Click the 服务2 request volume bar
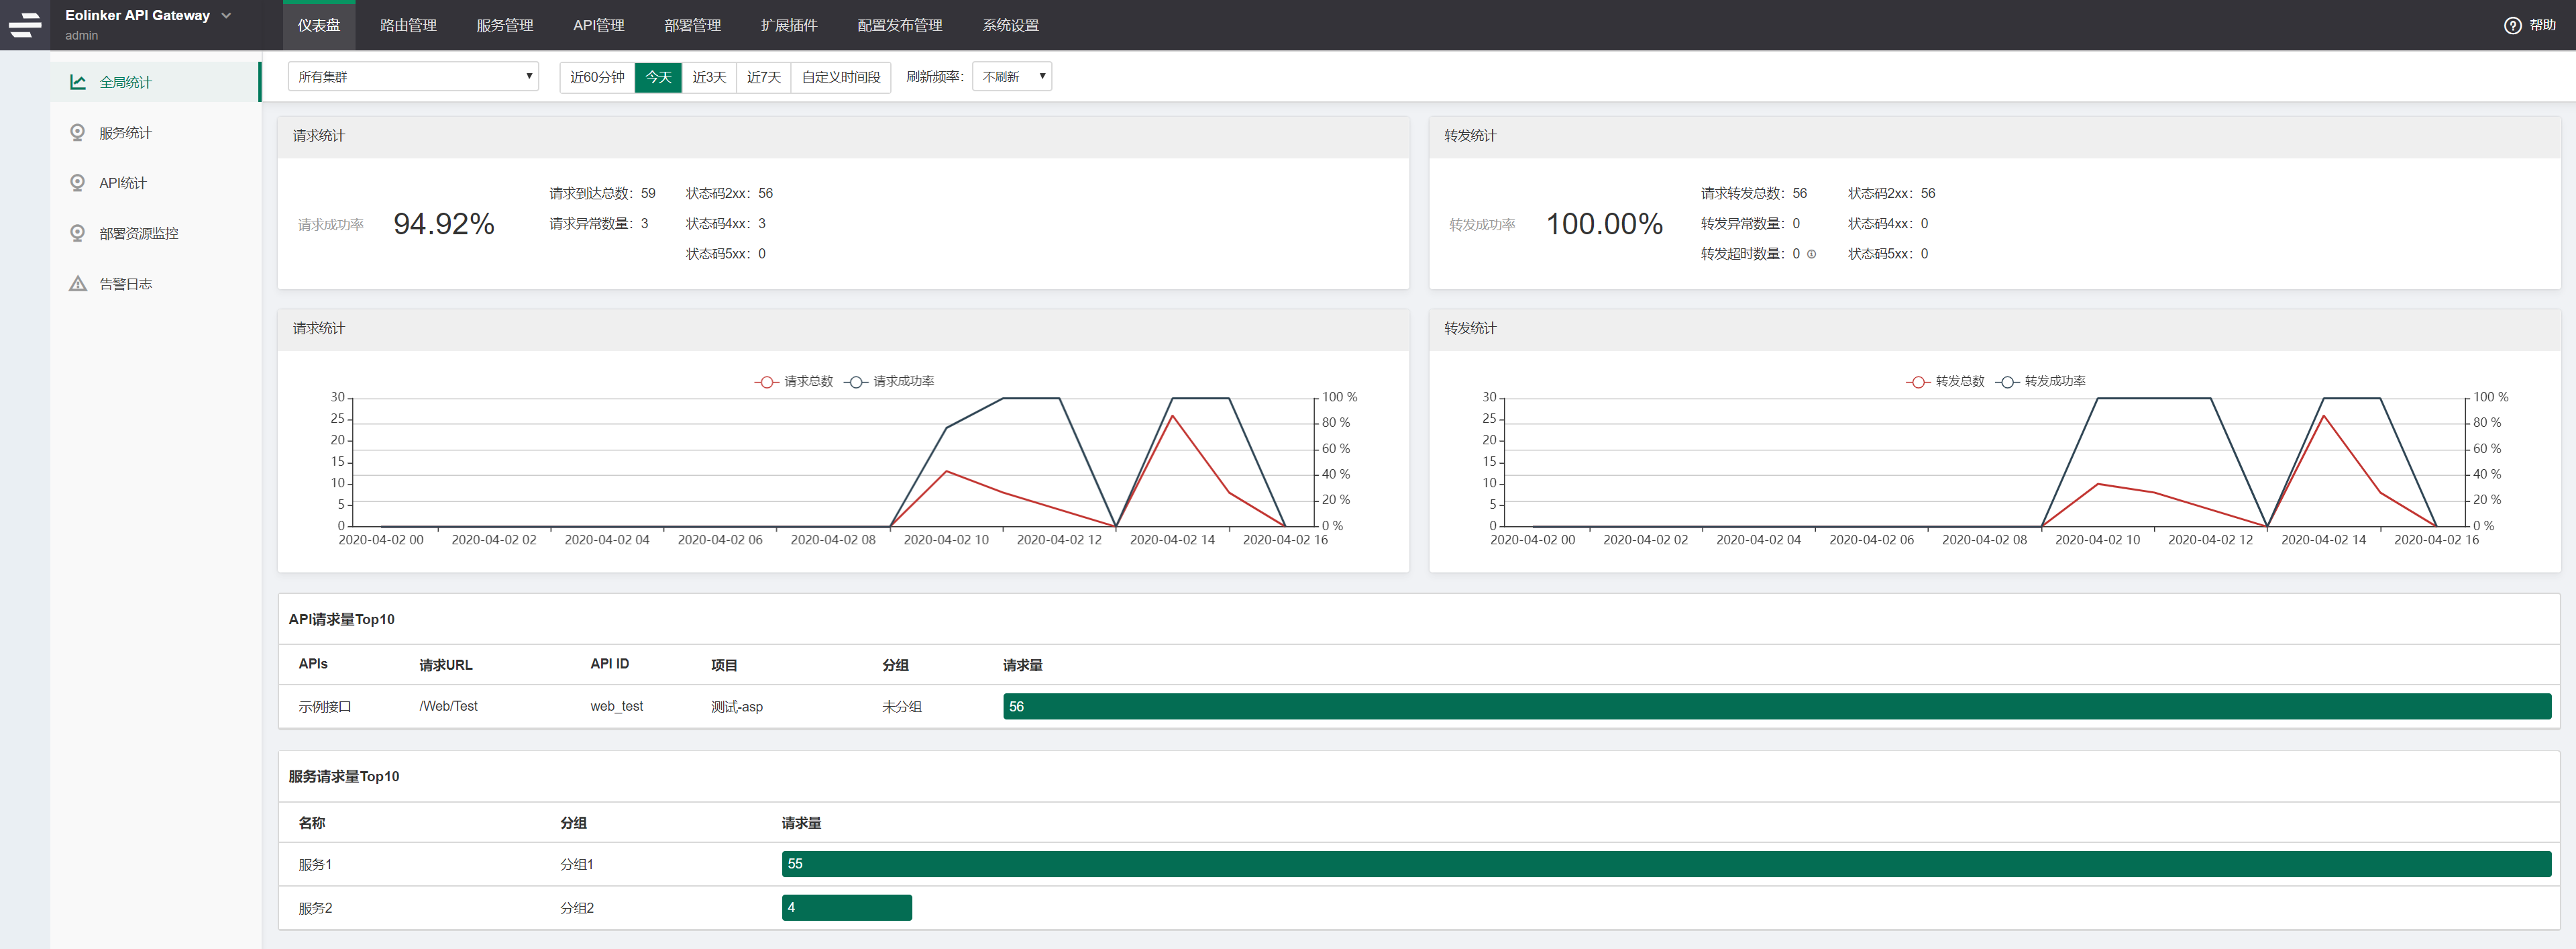This screenshot has width=2576, height=949. (846, 908)
